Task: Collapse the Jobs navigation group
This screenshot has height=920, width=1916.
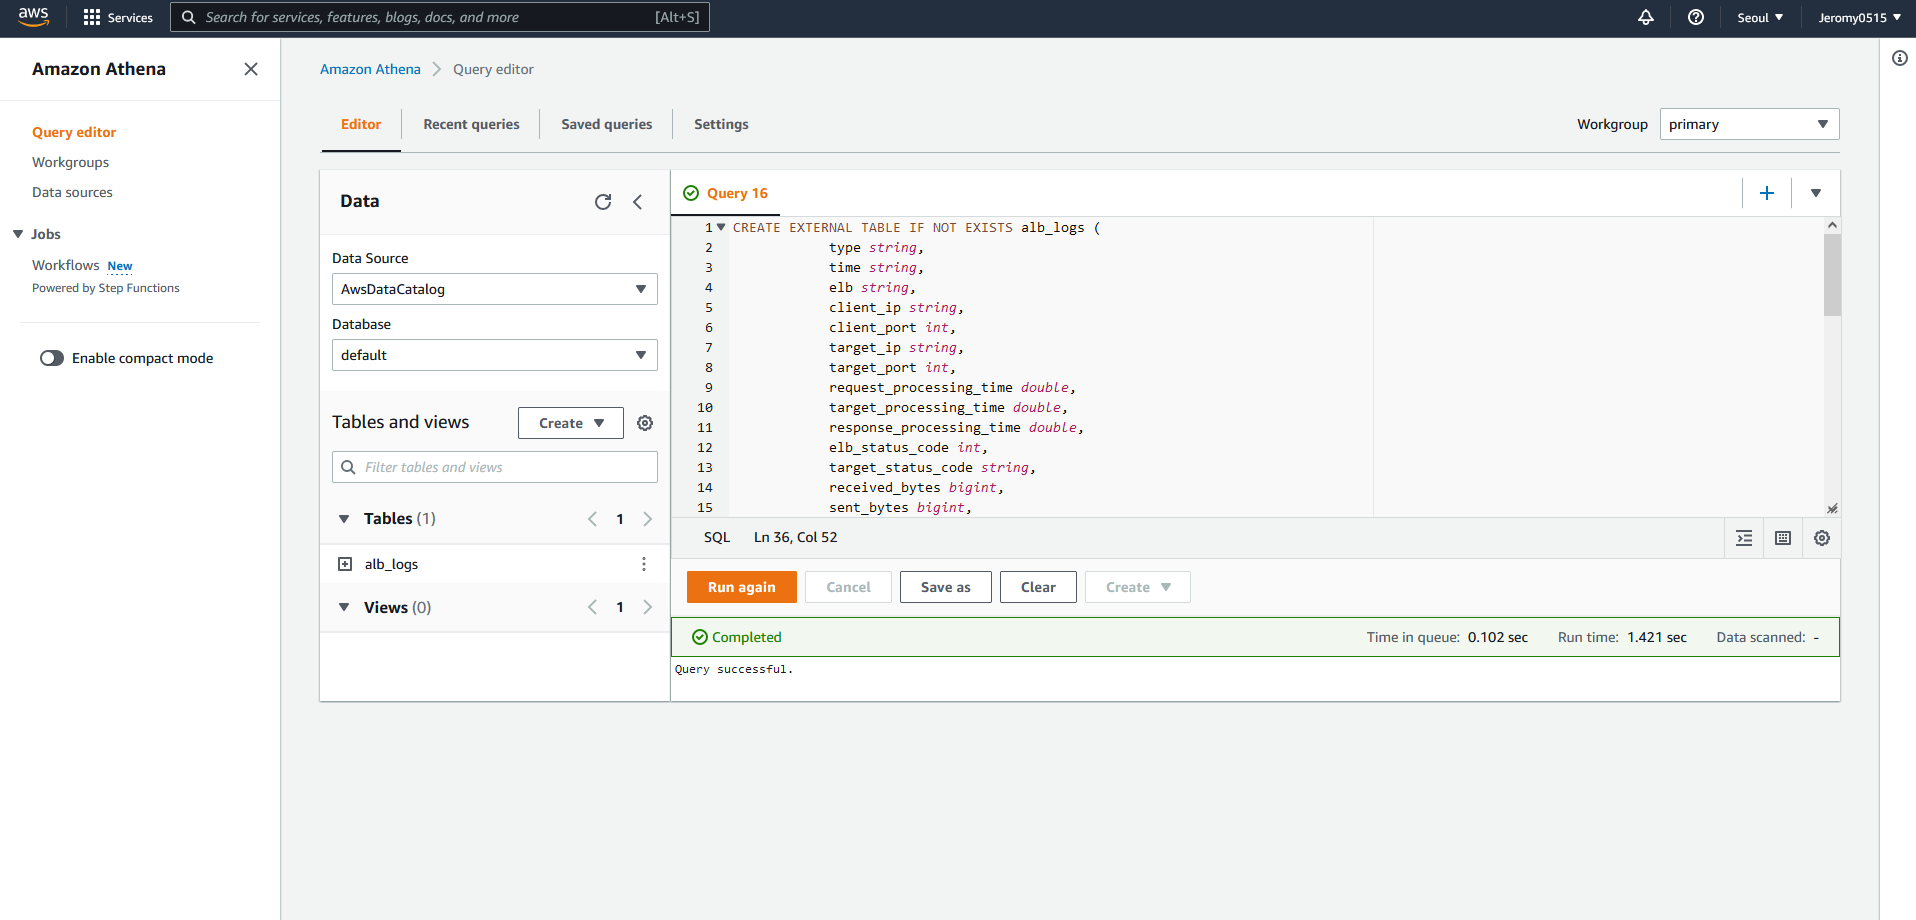Action: click(x=18, y=234)
